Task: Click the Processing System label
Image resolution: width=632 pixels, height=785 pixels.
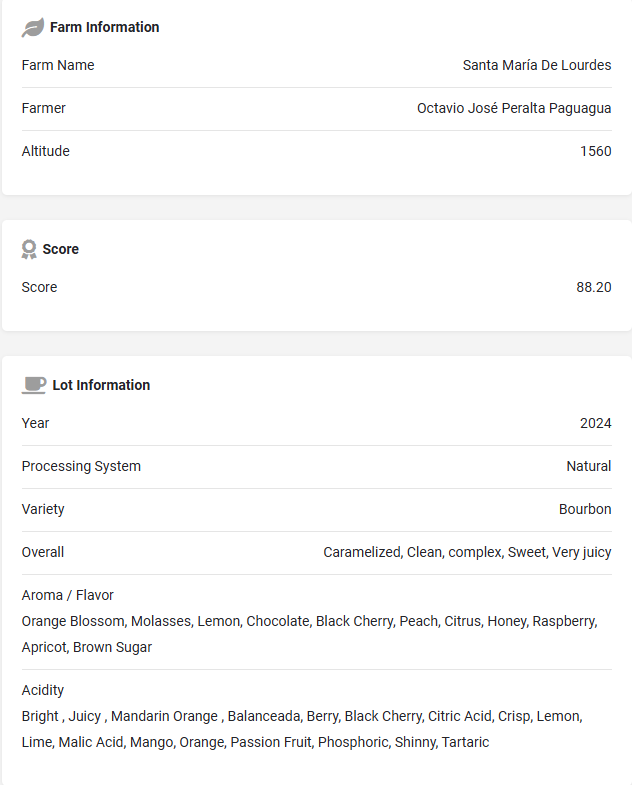Action: pyautogui.click(x=81, y=466)
